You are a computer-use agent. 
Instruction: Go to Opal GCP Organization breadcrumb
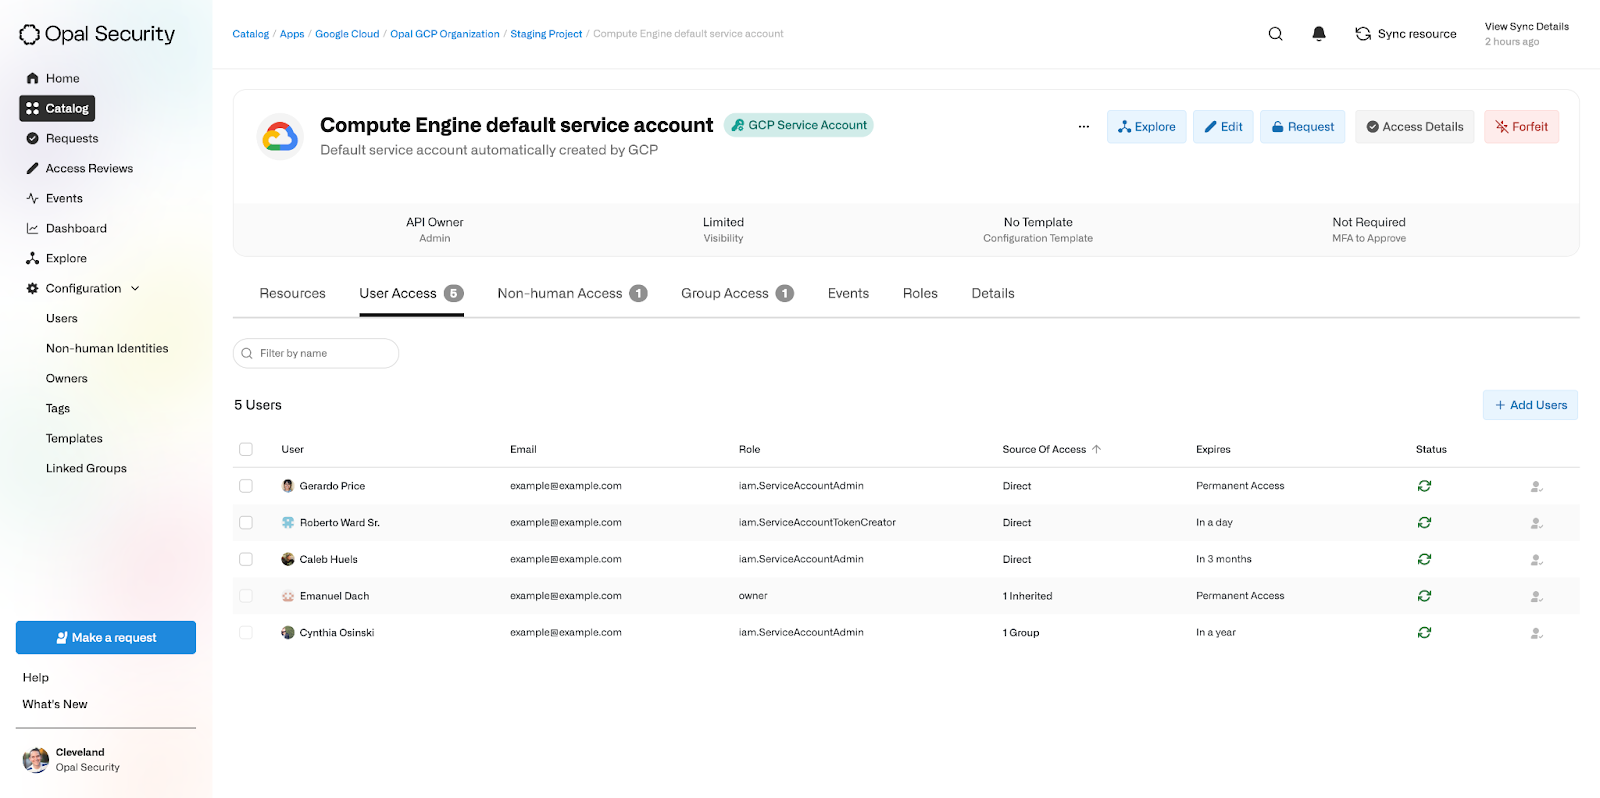click(445, 34)
